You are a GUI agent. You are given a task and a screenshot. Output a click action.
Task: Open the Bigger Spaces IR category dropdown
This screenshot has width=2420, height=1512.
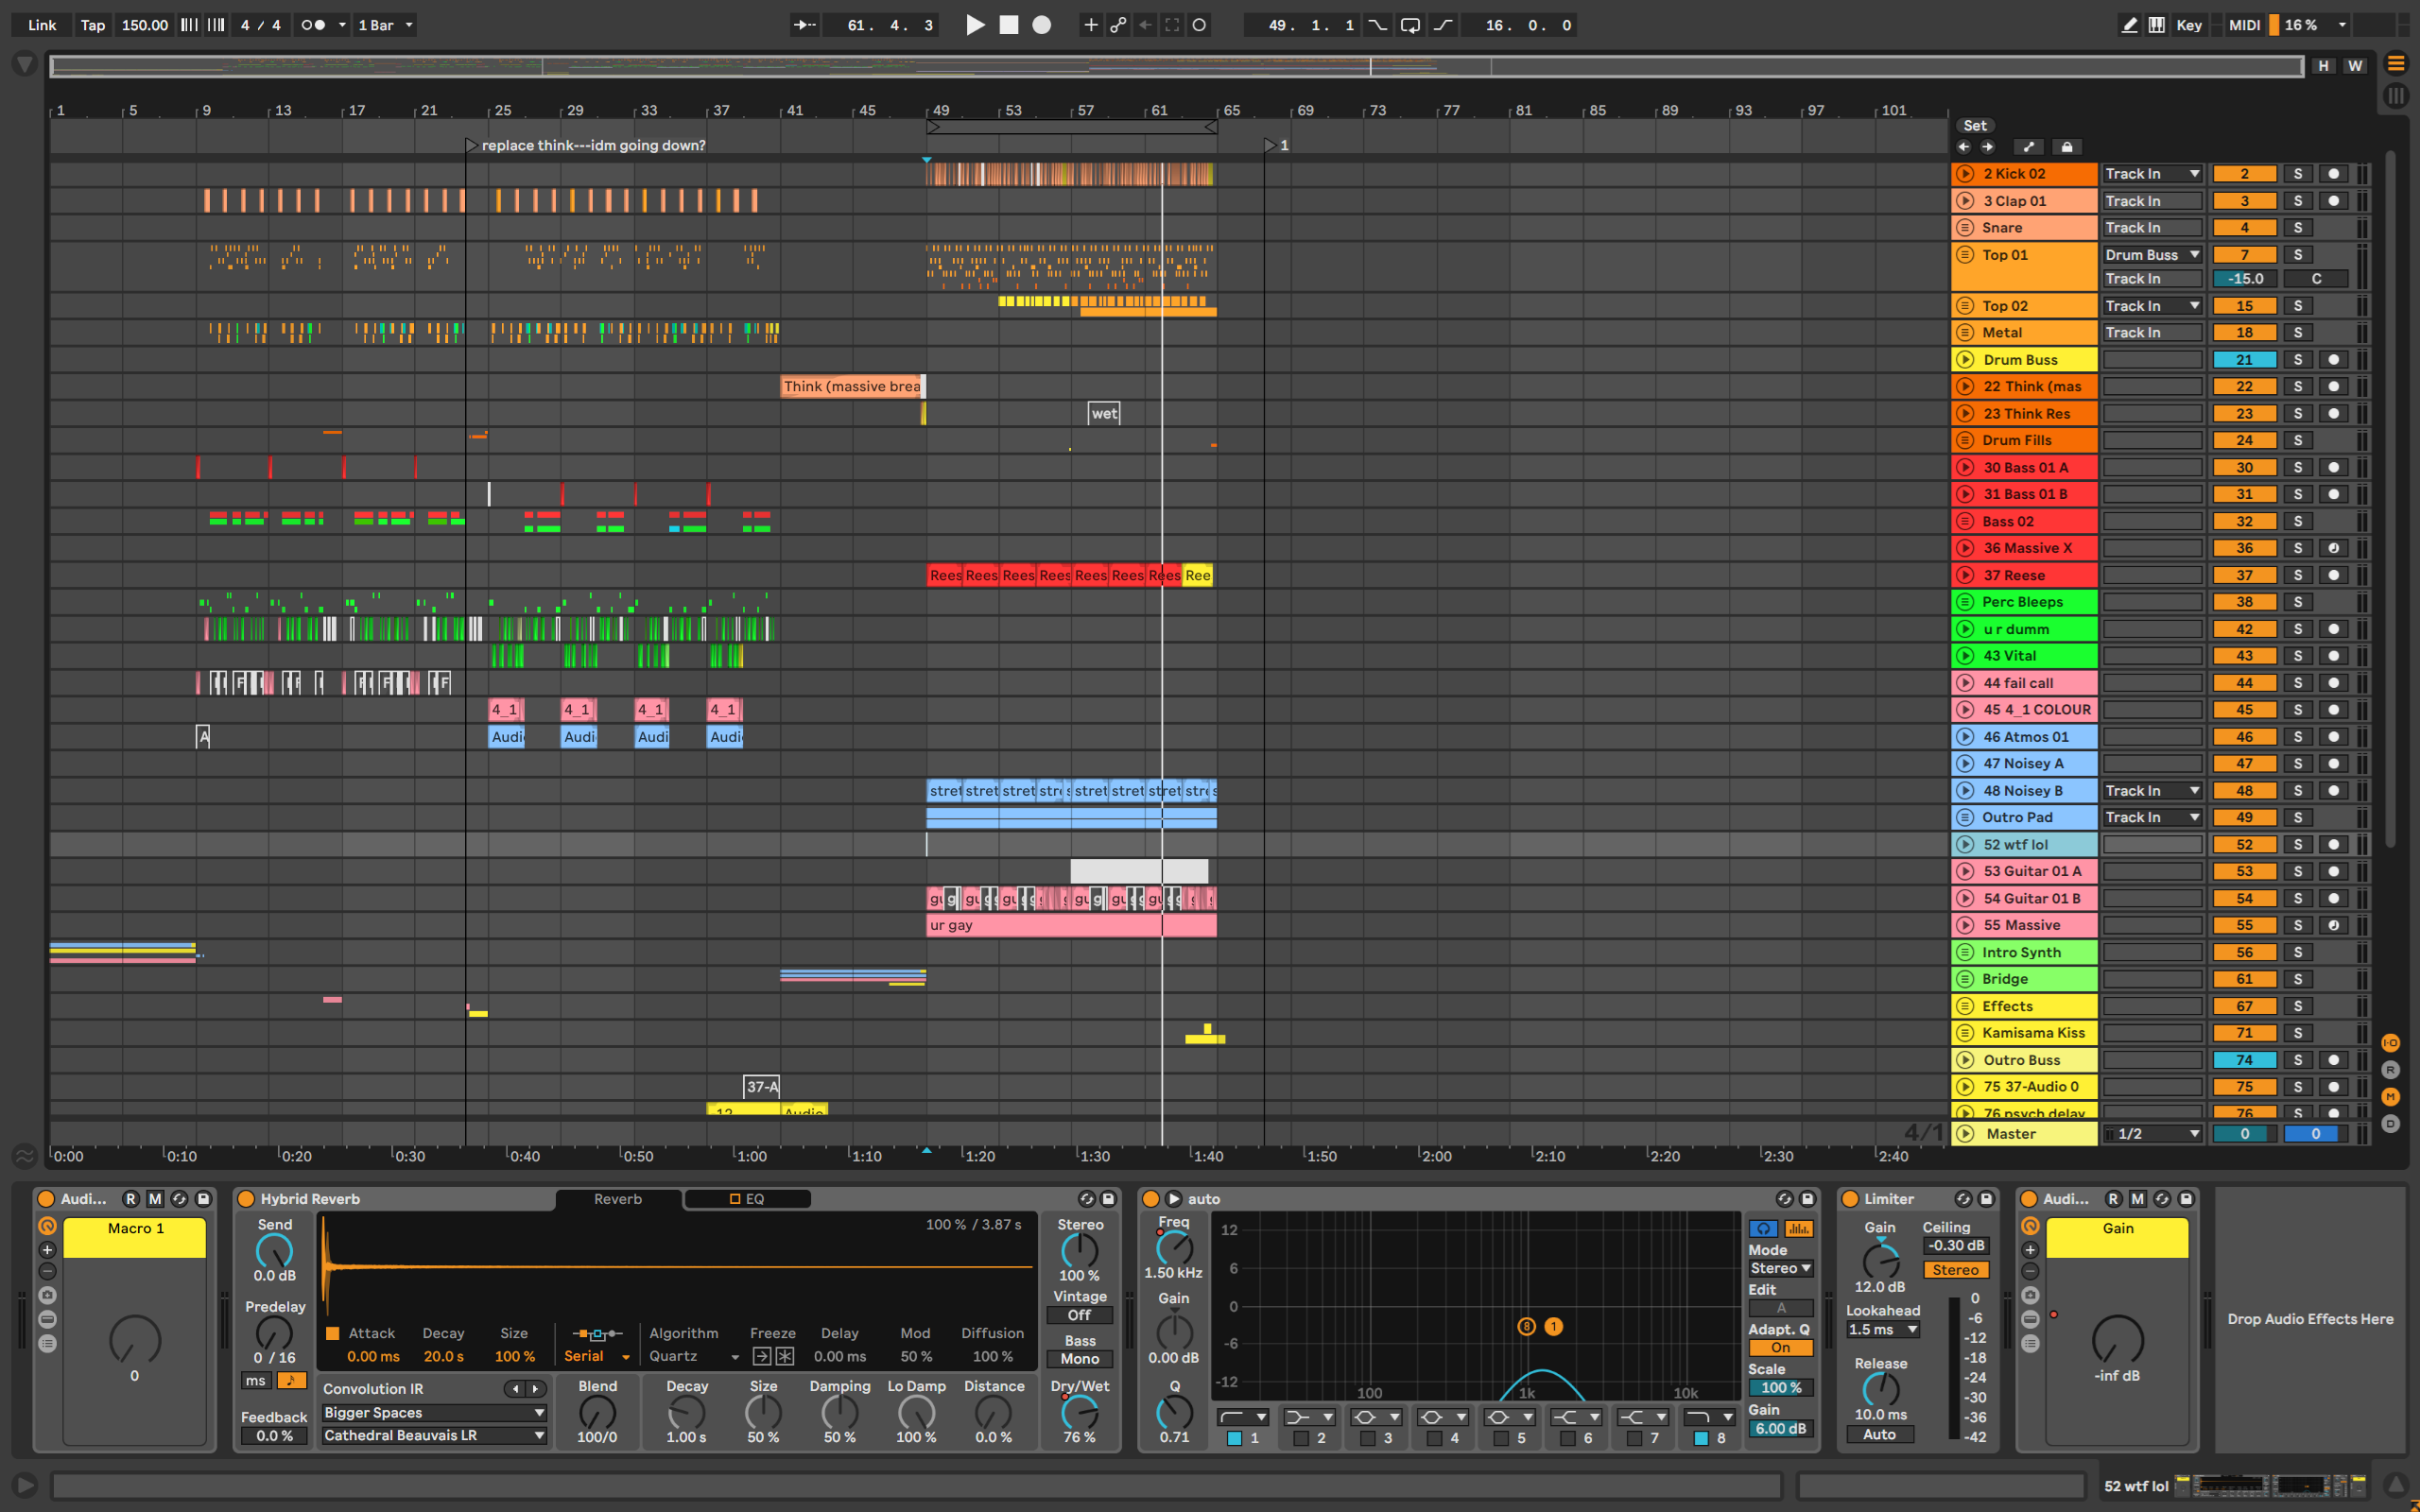(434, 1413)
